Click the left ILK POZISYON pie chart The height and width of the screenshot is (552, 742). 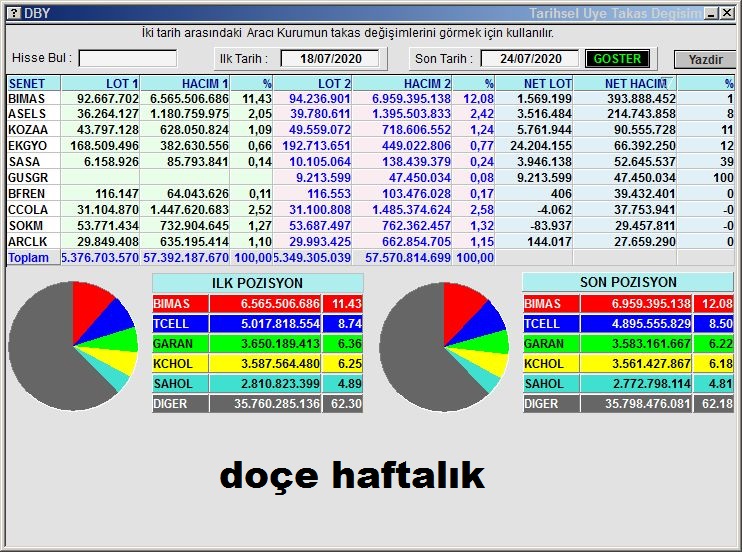(73, 346)
